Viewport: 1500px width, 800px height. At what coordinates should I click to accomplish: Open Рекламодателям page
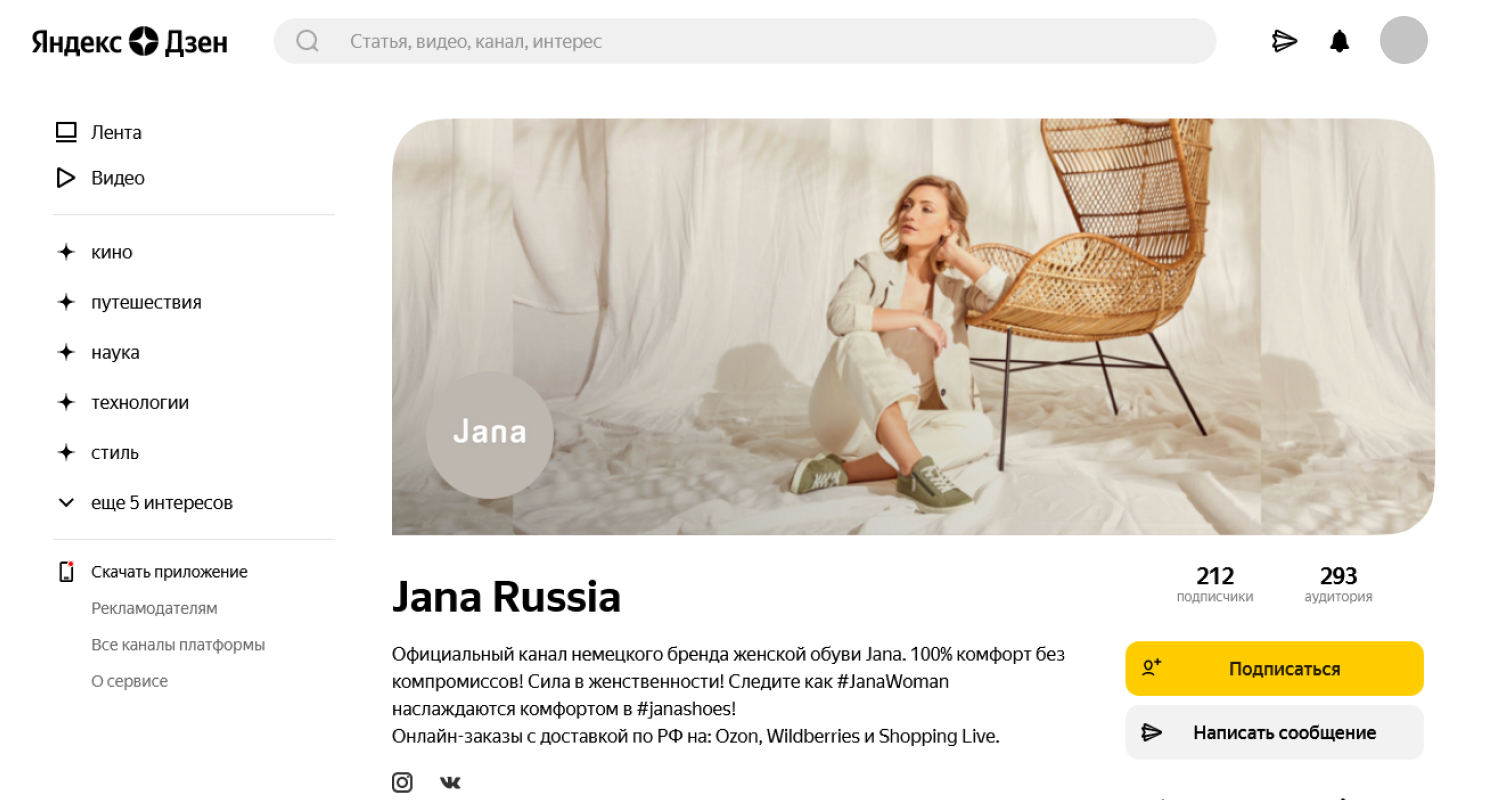point(155,607)
